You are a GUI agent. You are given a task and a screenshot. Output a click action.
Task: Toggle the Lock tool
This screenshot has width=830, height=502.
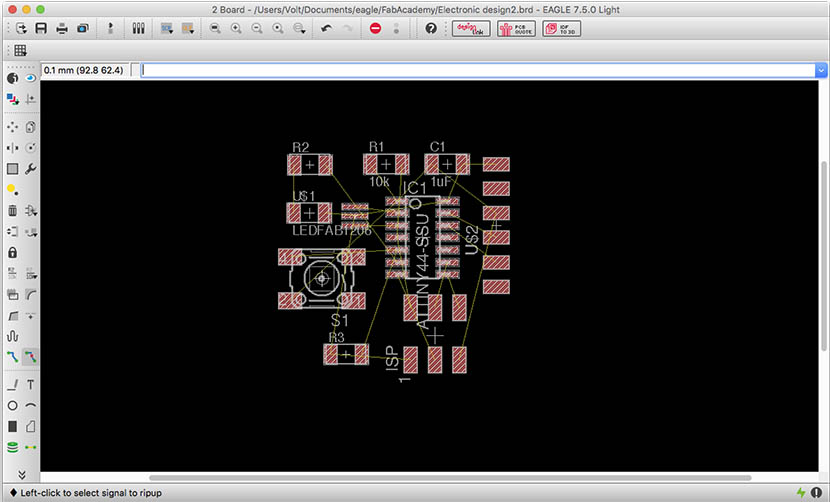coord(12,253)
